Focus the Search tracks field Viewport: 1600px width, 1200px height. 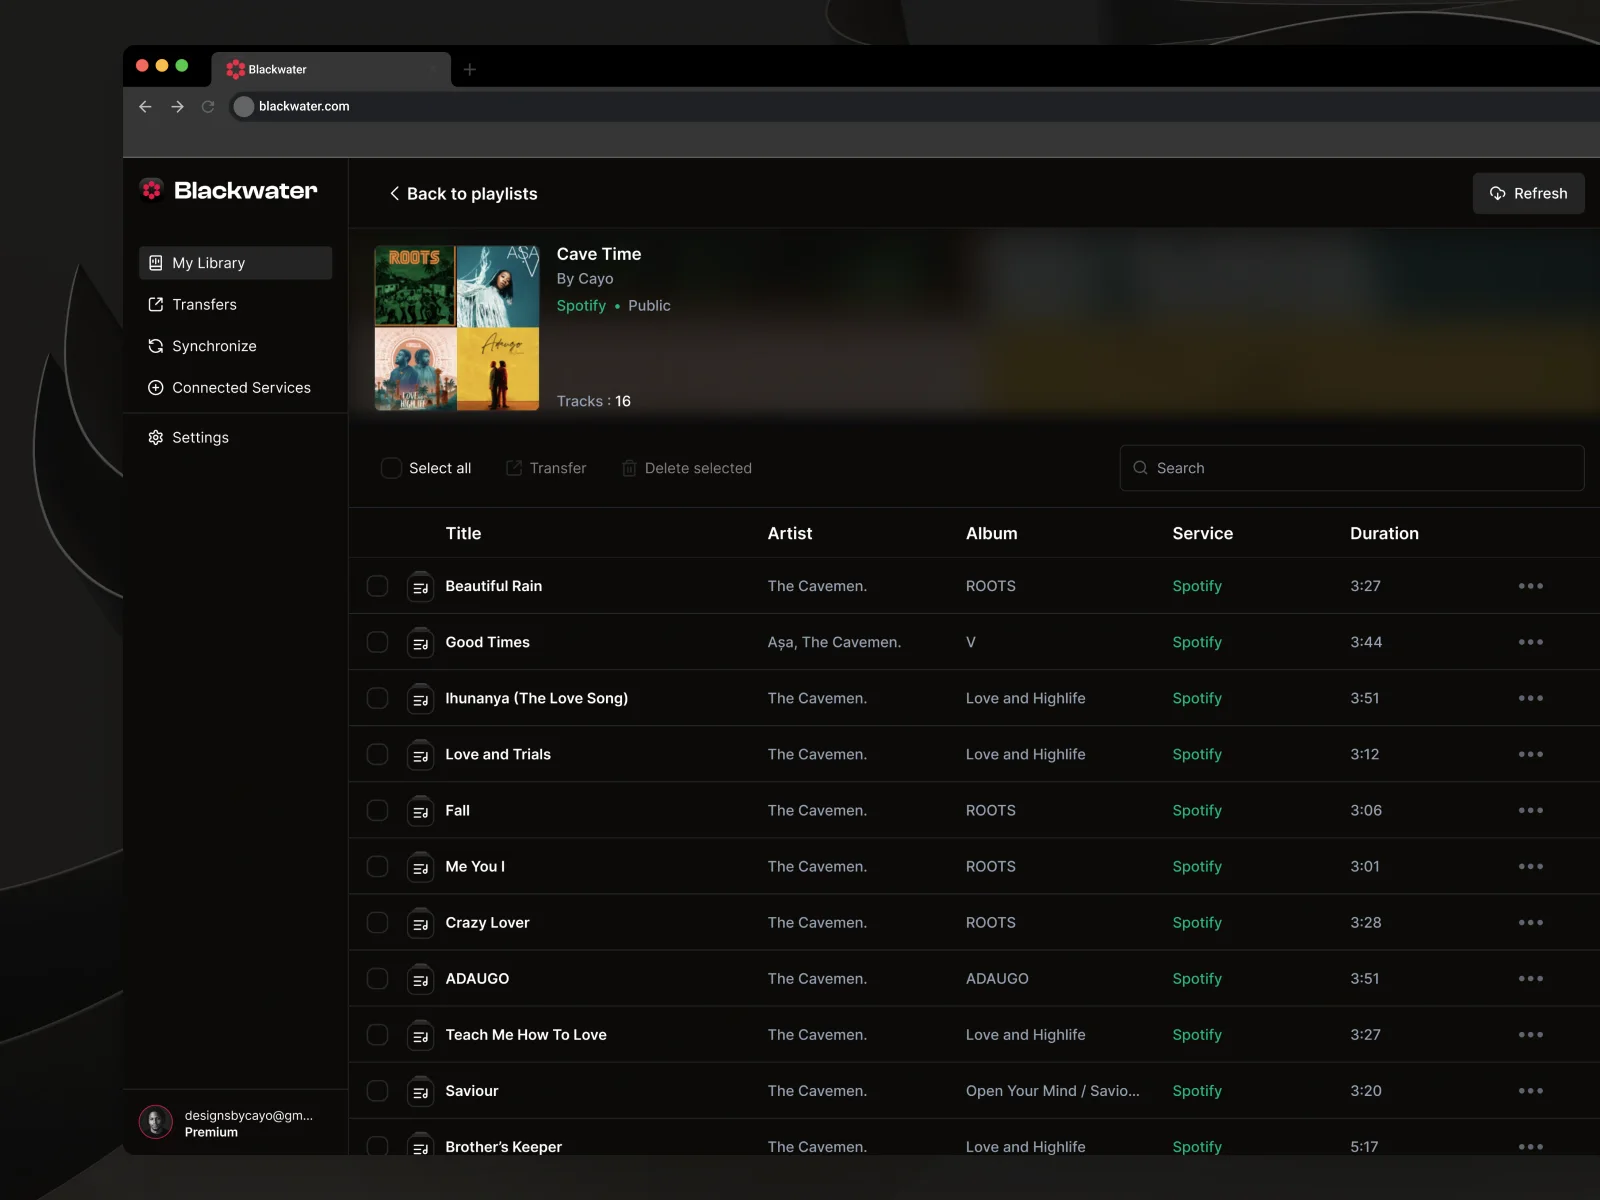tap(1352, 468)
